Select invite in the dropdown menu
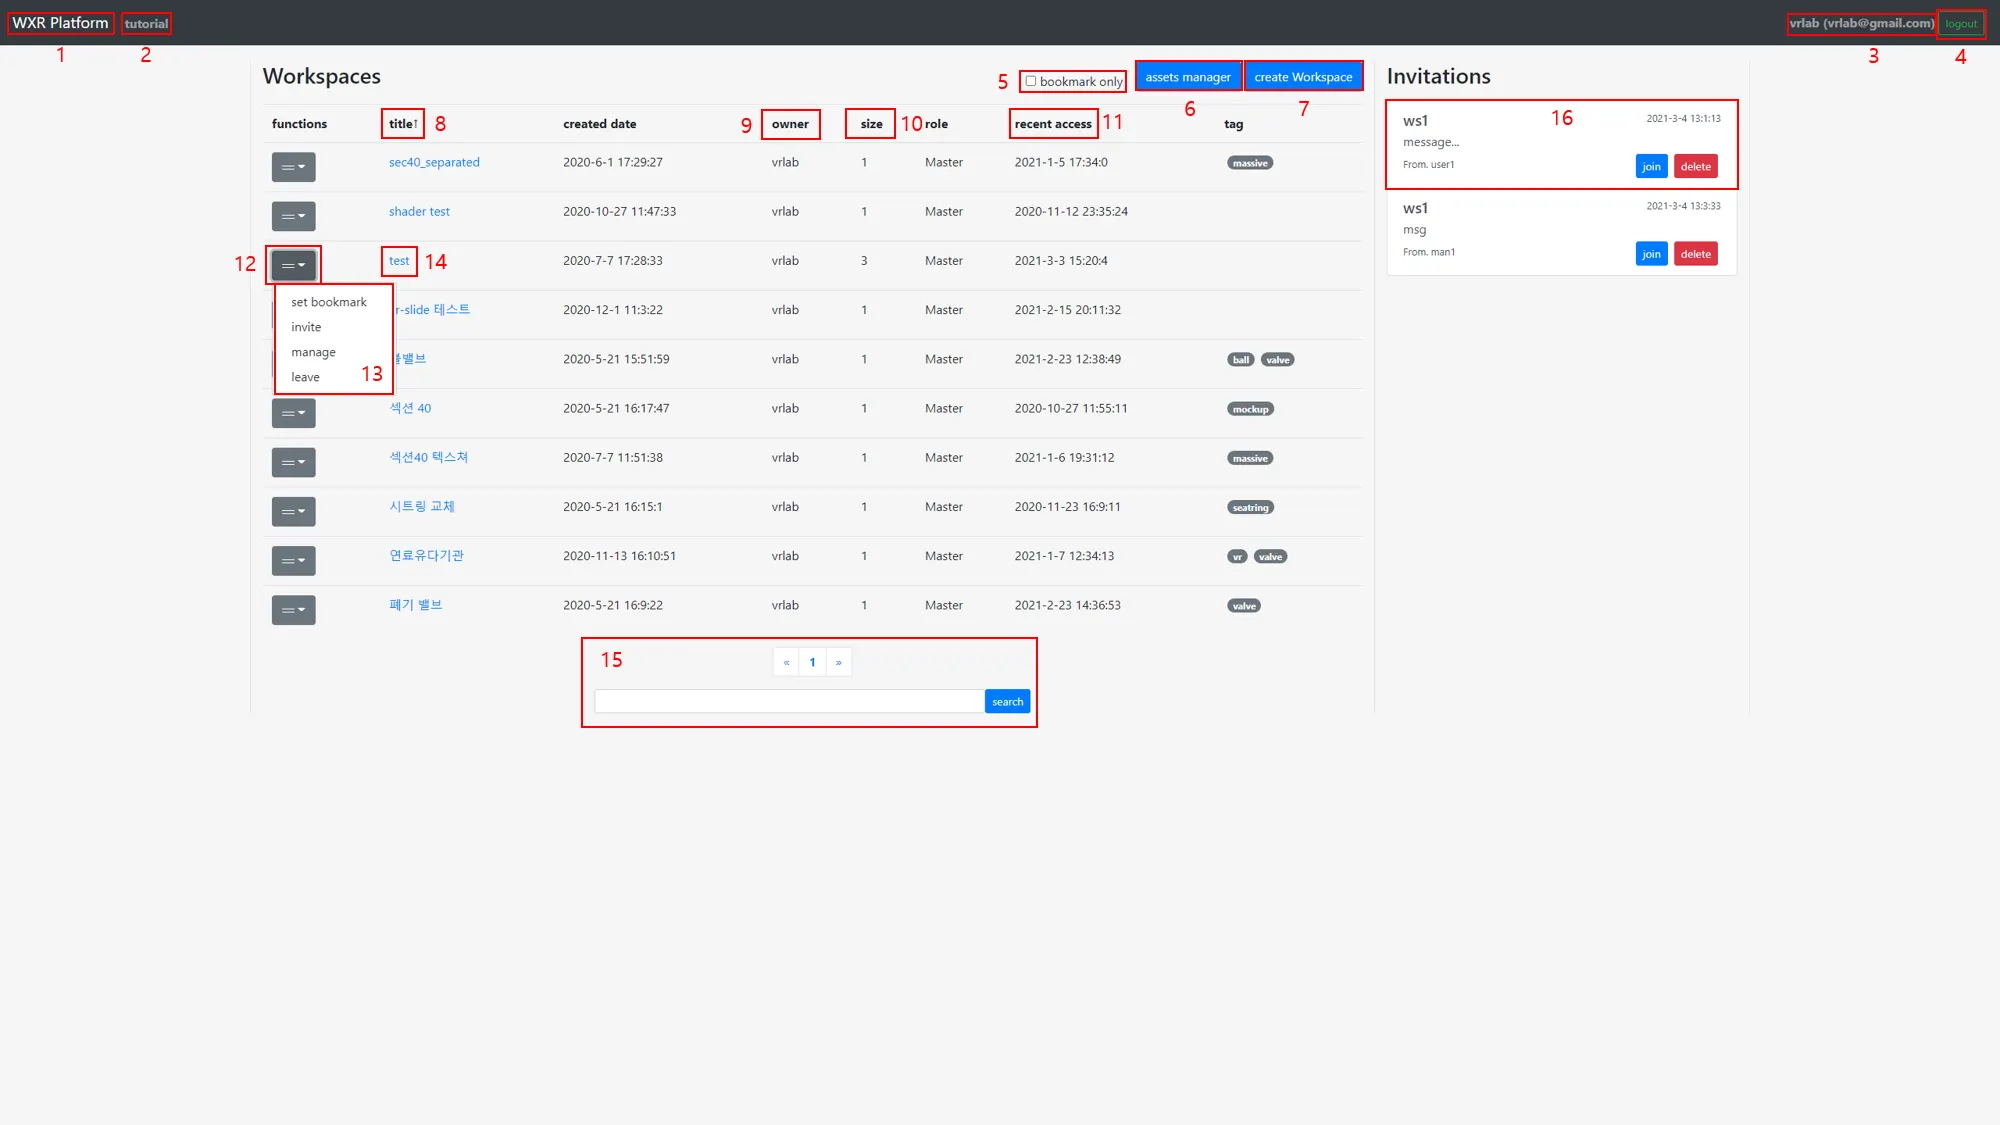This screenshot has width=2000, height=1125. click(306, 327)
